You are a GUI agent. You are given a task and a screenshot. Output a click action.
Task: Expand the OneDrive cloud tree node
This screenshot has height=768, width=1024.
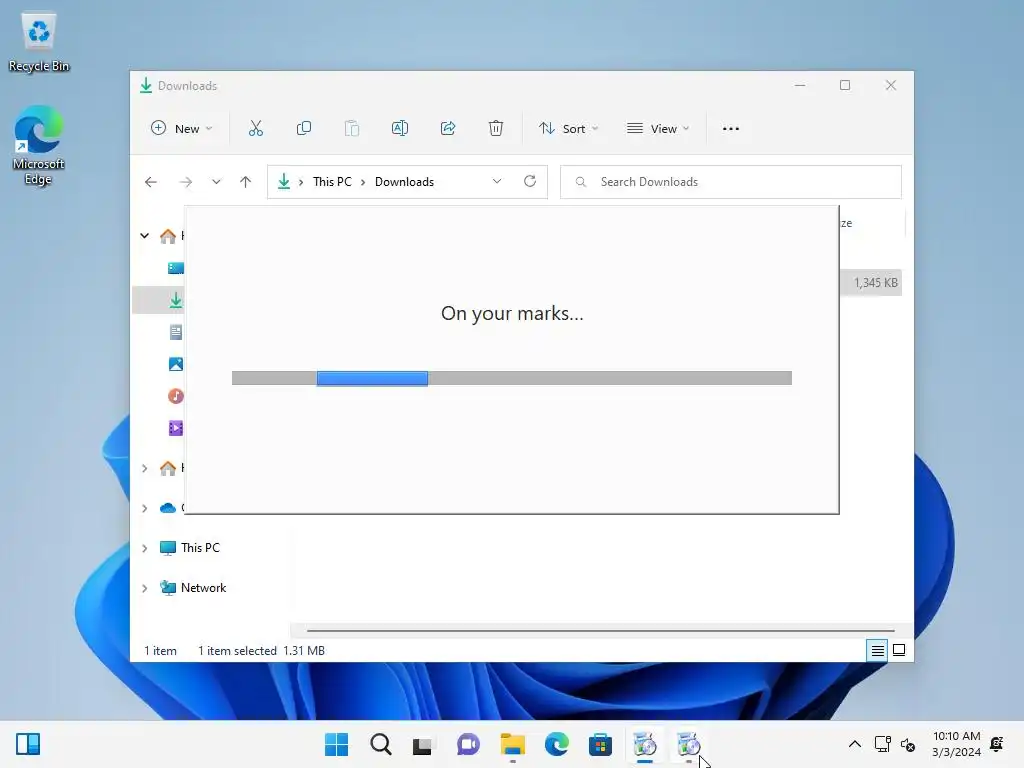click(x=145, y=508)
